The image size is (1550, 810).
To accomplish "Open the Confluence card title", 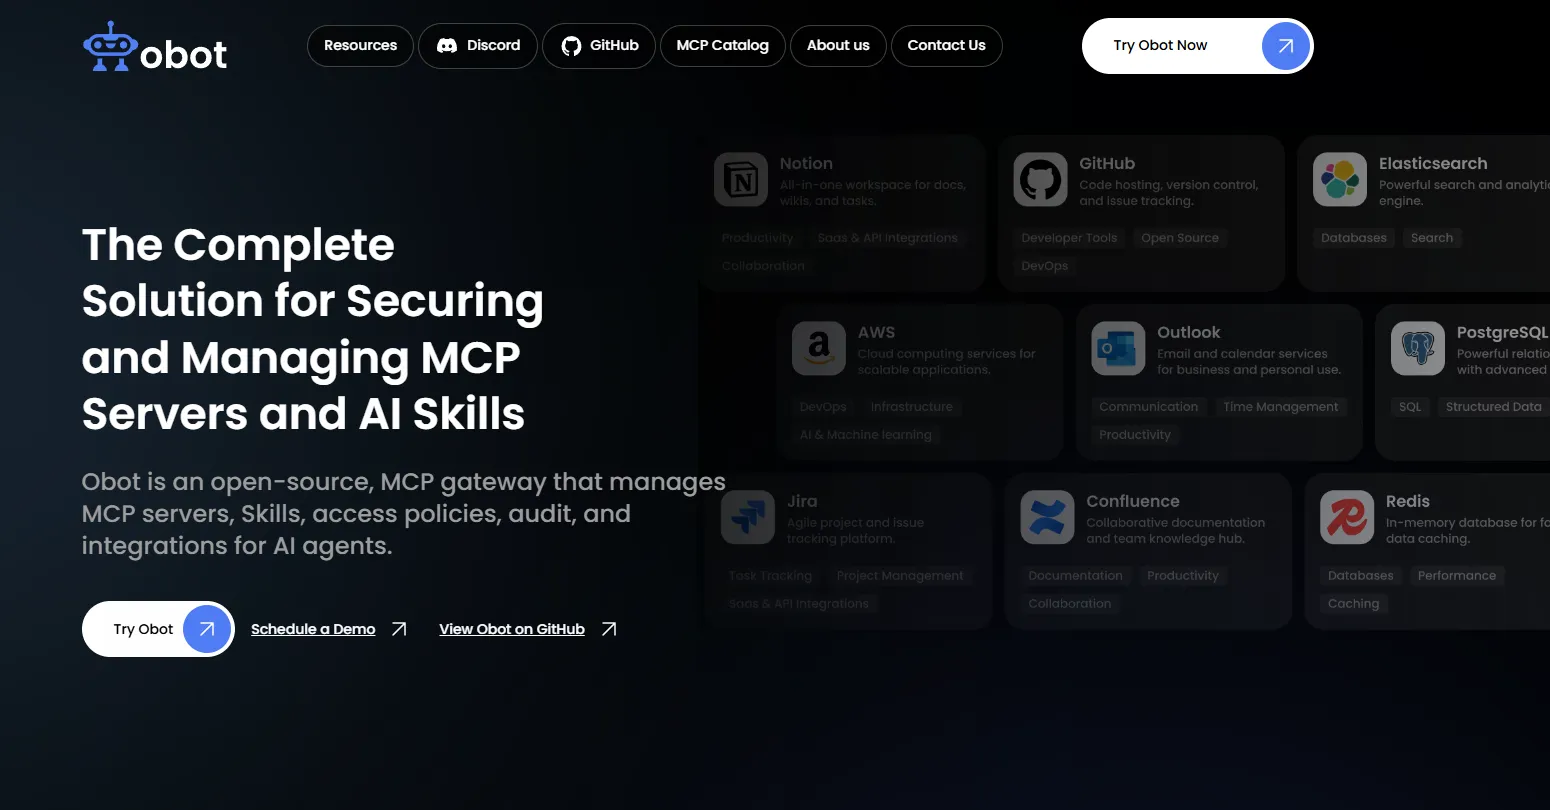I will point(1133,502).
